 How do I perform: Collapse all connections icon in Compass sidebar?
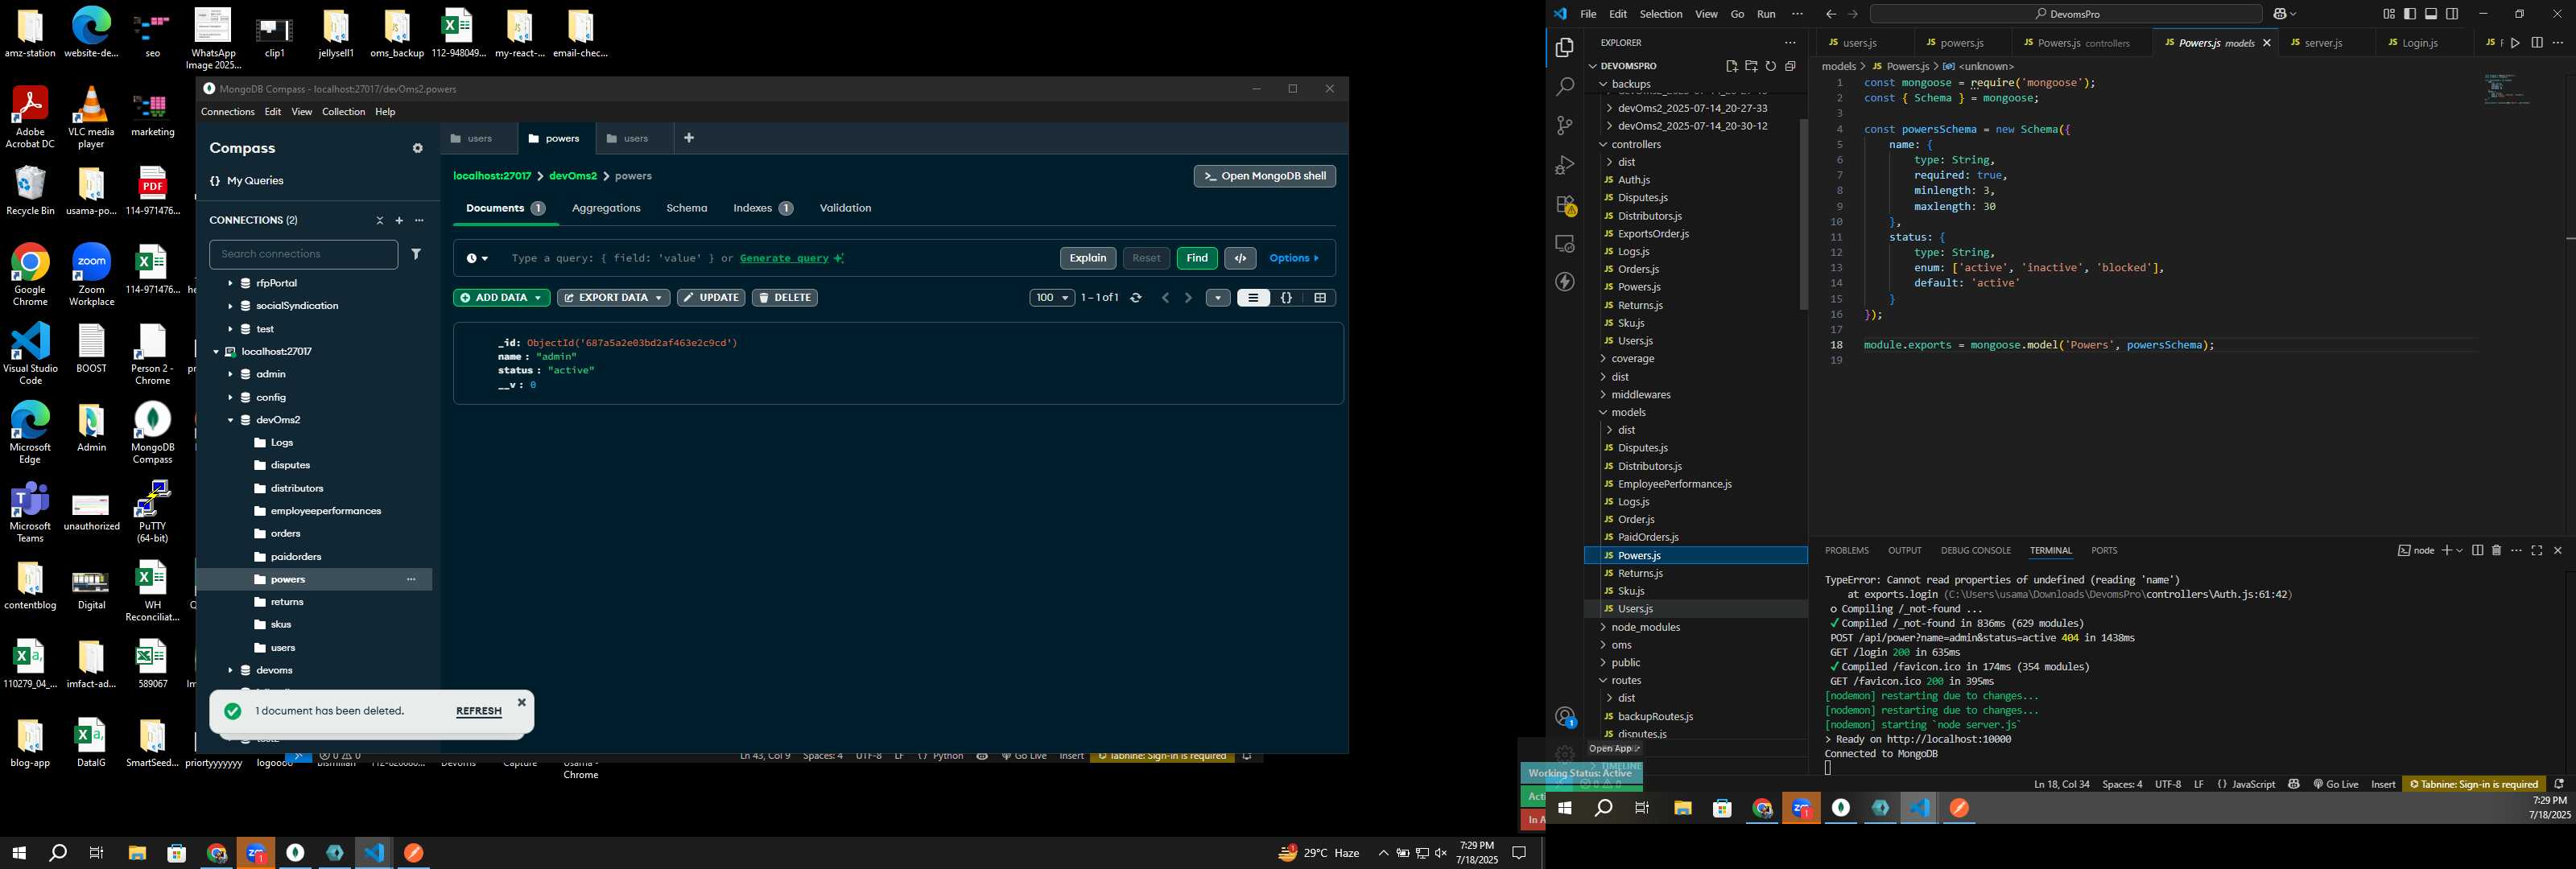pyautogui.click(x=379, y=220)
